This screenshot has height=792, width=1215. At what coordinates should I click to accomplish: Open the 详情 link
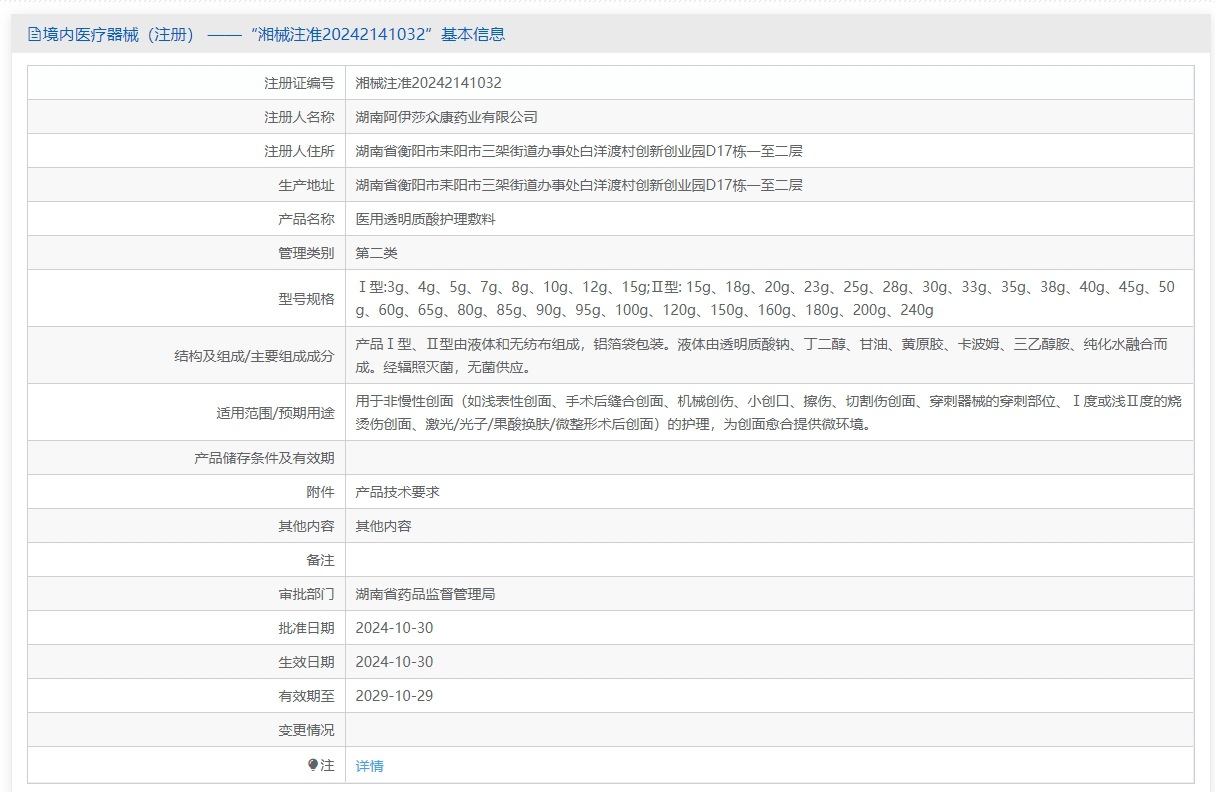tap(370, 766)
